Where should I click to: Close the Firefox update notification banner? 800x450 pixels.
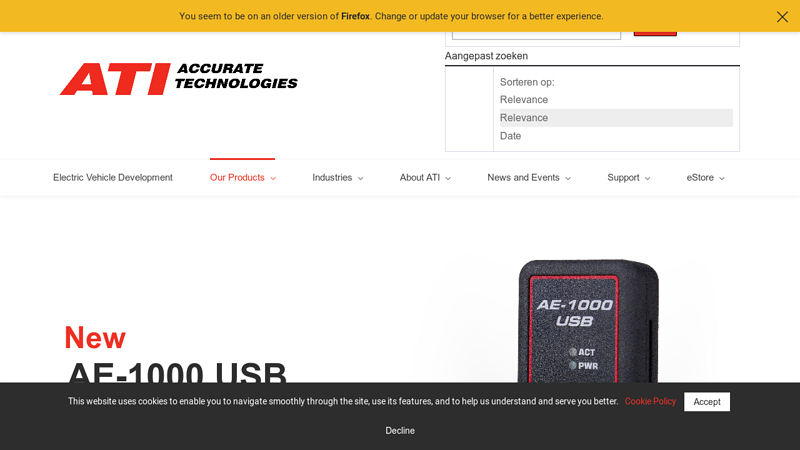click(x=782, y=17)
